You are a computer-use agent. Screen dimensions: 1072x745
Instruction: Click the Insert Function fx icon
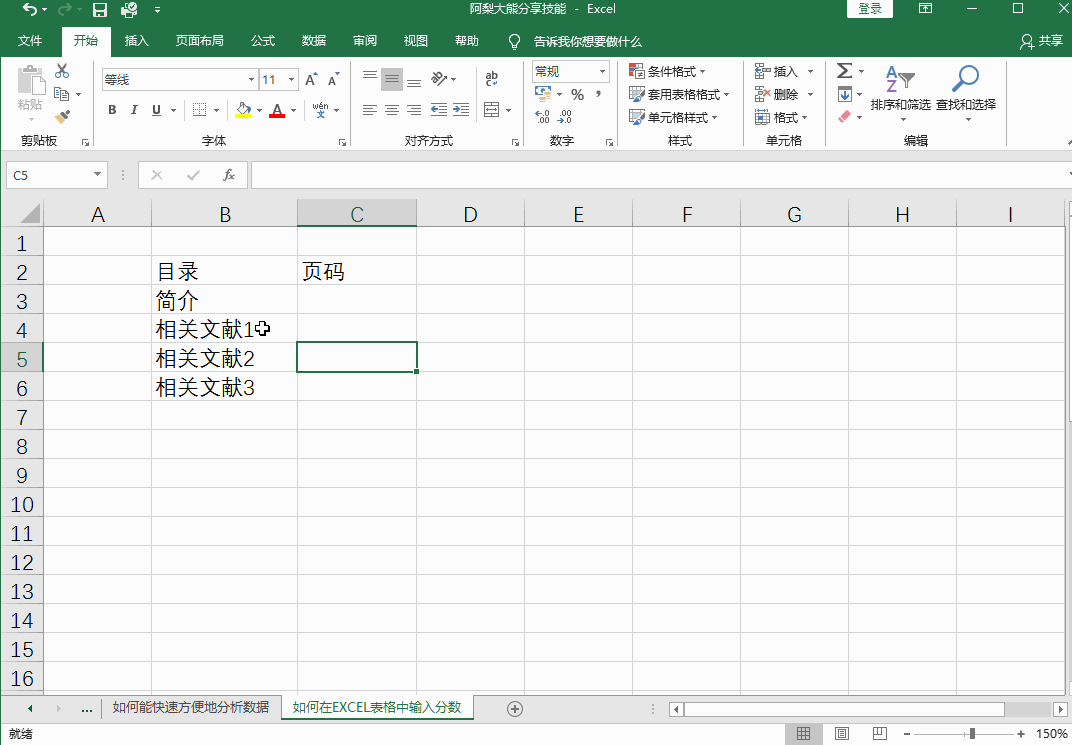229,175
